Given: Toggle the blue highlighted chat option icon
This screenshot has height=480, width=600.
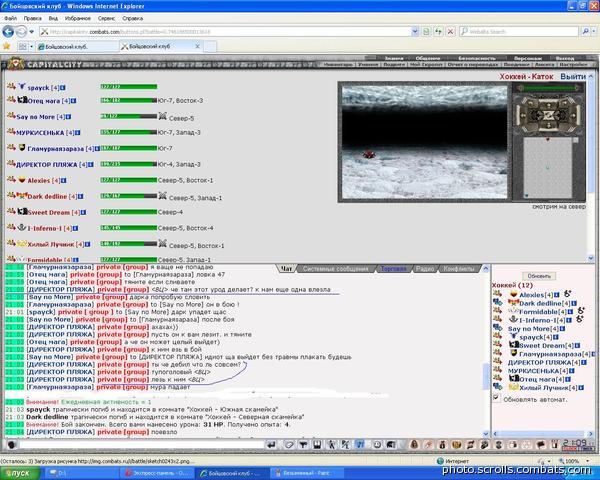Looking at the screenshot, I should pos(360,445).
